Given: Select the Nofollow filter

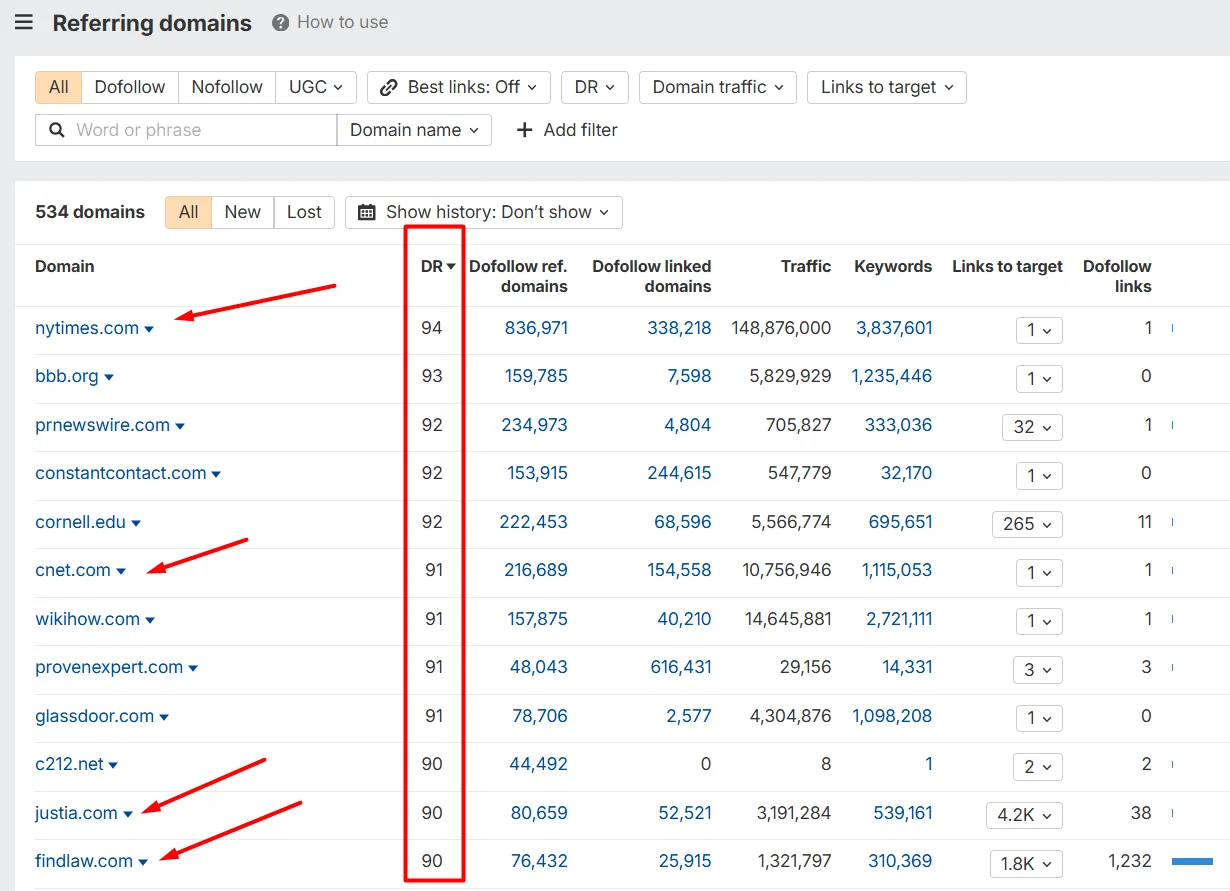Looking at the screenshot, I should 227,87.
